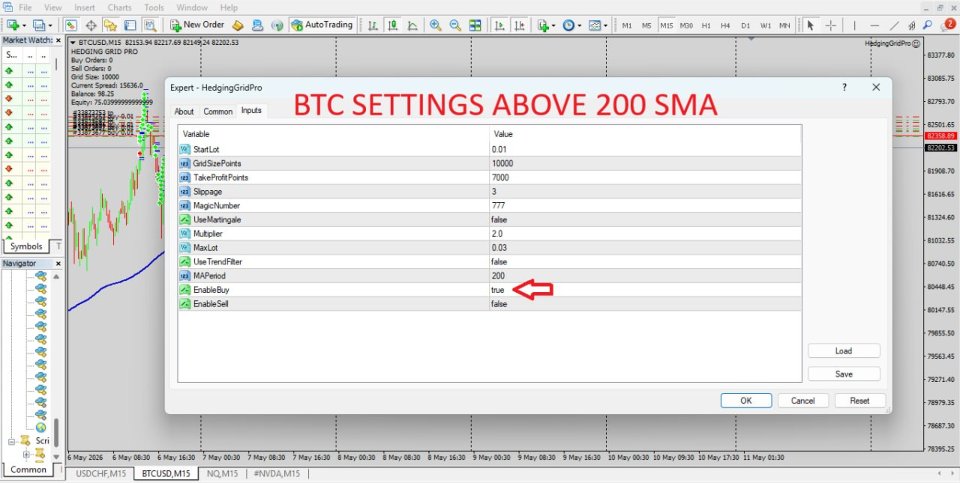Toggle the AutoTrading button
This screenshot has height=483, width=960.
(x=322, y=25)
